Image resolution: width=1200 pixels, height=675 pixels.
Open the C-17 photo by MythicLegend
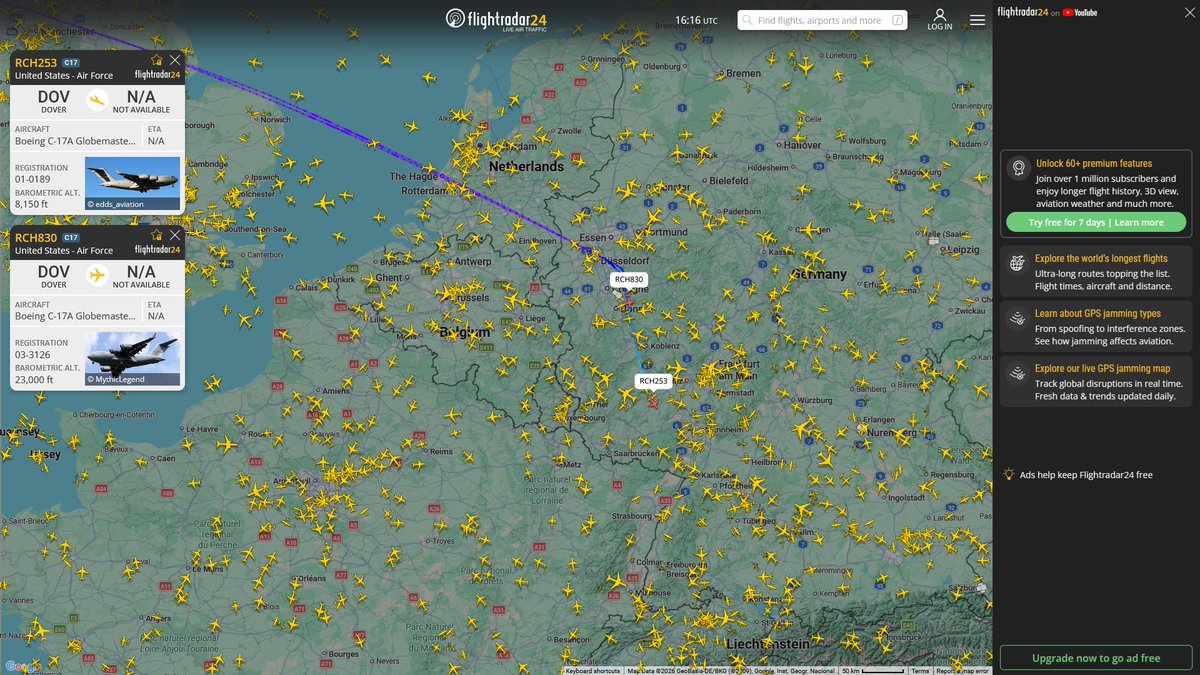pyautogui.click(x=133, y=358)
